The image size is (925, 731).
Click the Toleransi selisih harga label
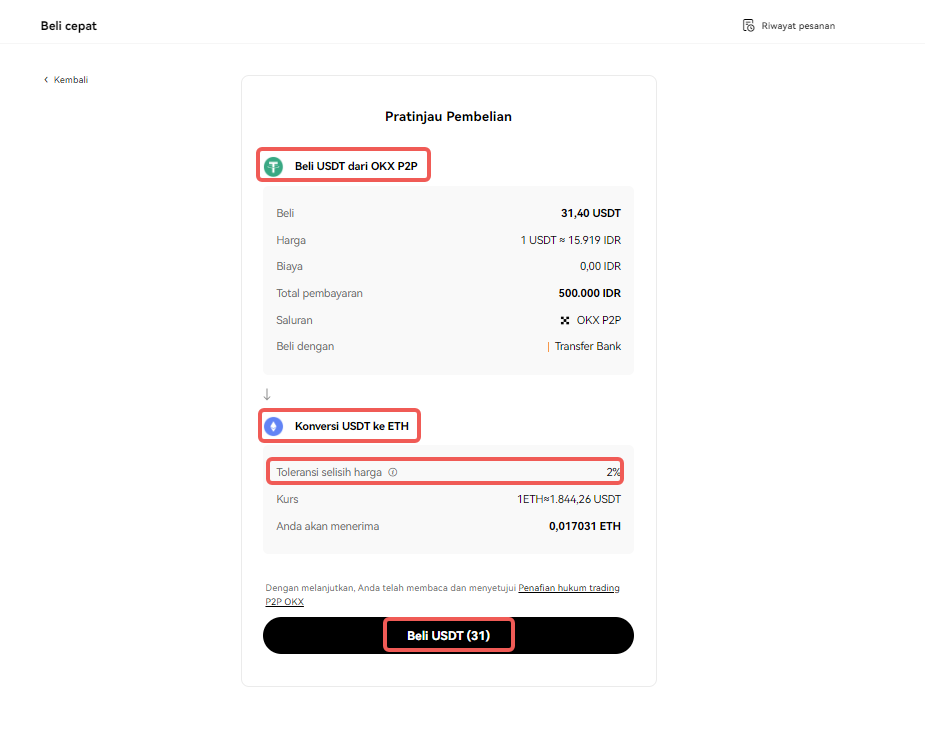[329, 472]
